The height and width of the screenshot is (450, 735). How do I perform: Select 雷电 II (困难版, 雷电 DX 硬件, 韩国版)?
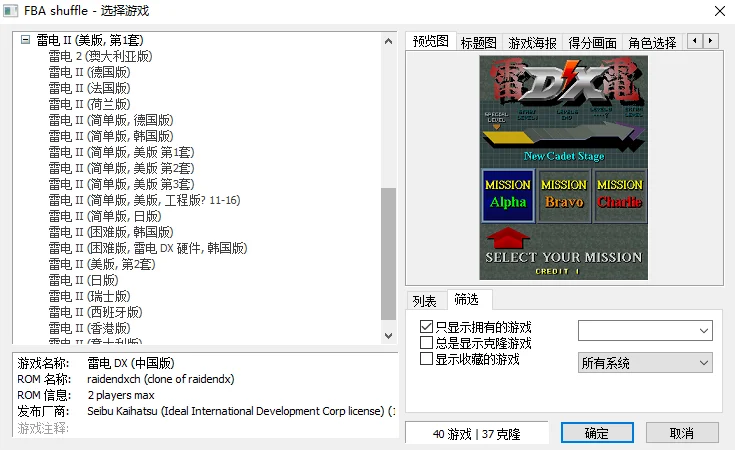(148, 248)
